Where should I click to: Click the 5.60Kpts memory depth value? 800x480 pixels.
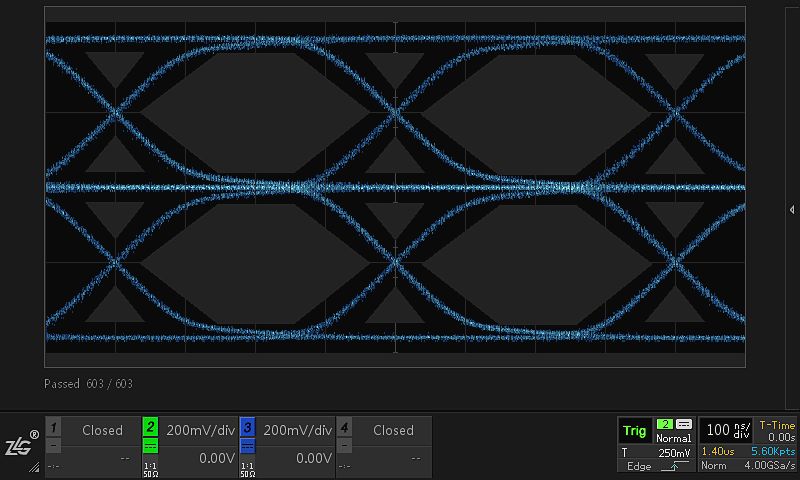tap(773, 451)
